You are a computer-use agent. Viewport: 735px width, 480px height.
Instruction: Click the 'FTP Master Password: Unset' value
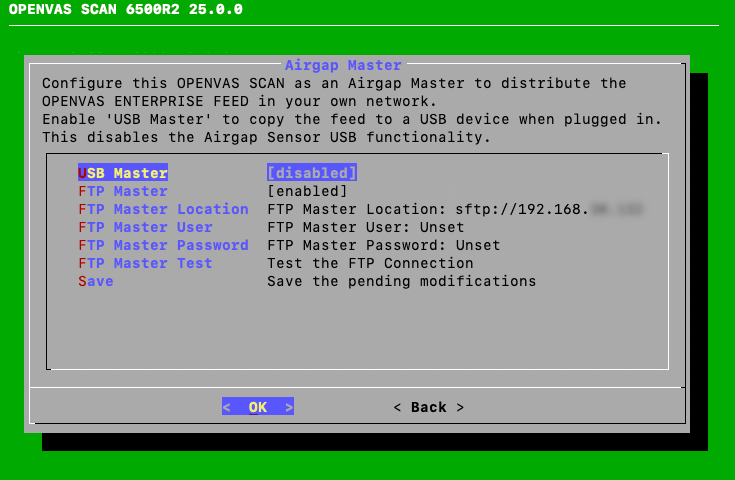[383, 245]
